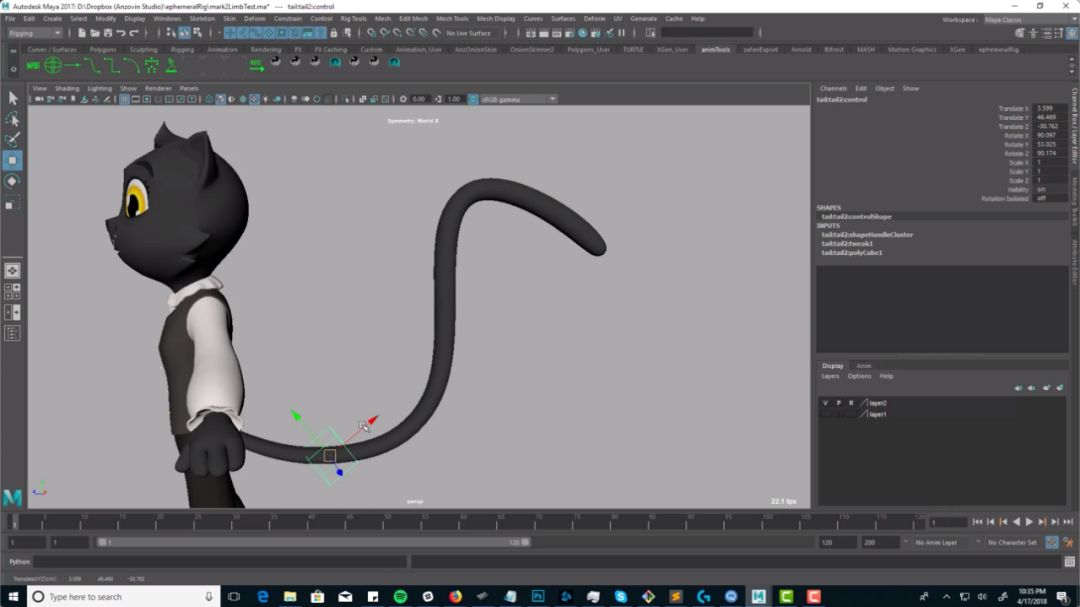Viewport: 1080px width, 607px height.
Task: Click the Undo arrow icon
Action: pos(121,33)
